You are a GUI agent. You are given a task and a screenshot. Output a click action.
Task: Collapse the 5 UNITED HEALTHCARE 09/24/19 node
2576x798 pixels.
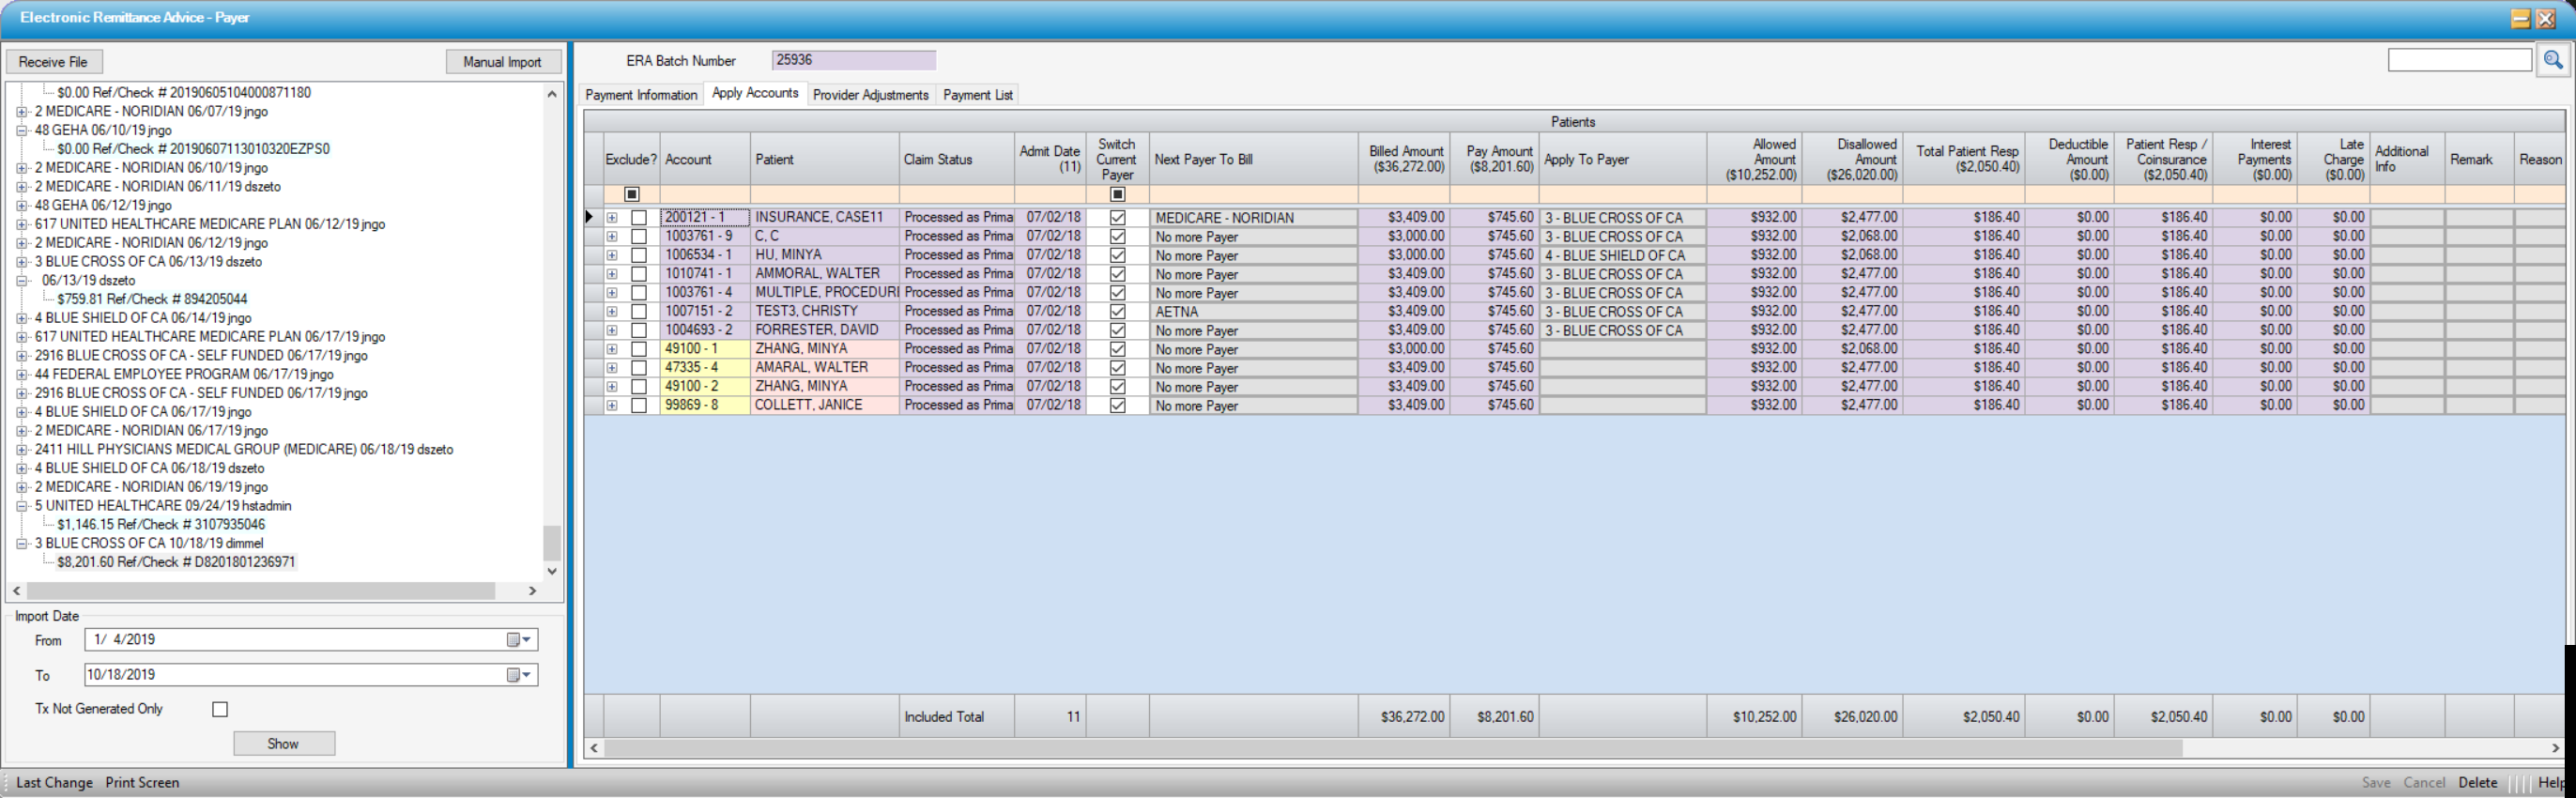[x=21, y=506]
